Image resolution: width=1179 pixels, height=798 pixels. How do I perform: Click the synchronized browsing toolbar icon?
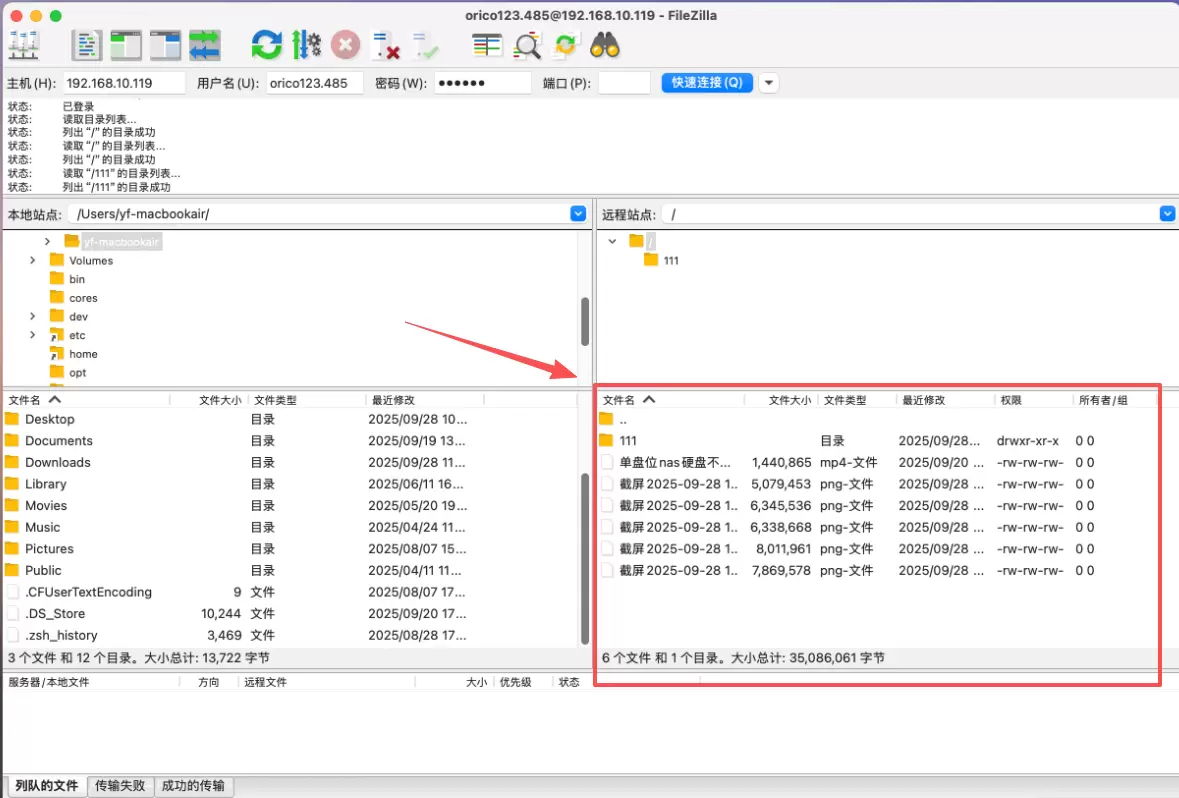[x=566, y=45]
